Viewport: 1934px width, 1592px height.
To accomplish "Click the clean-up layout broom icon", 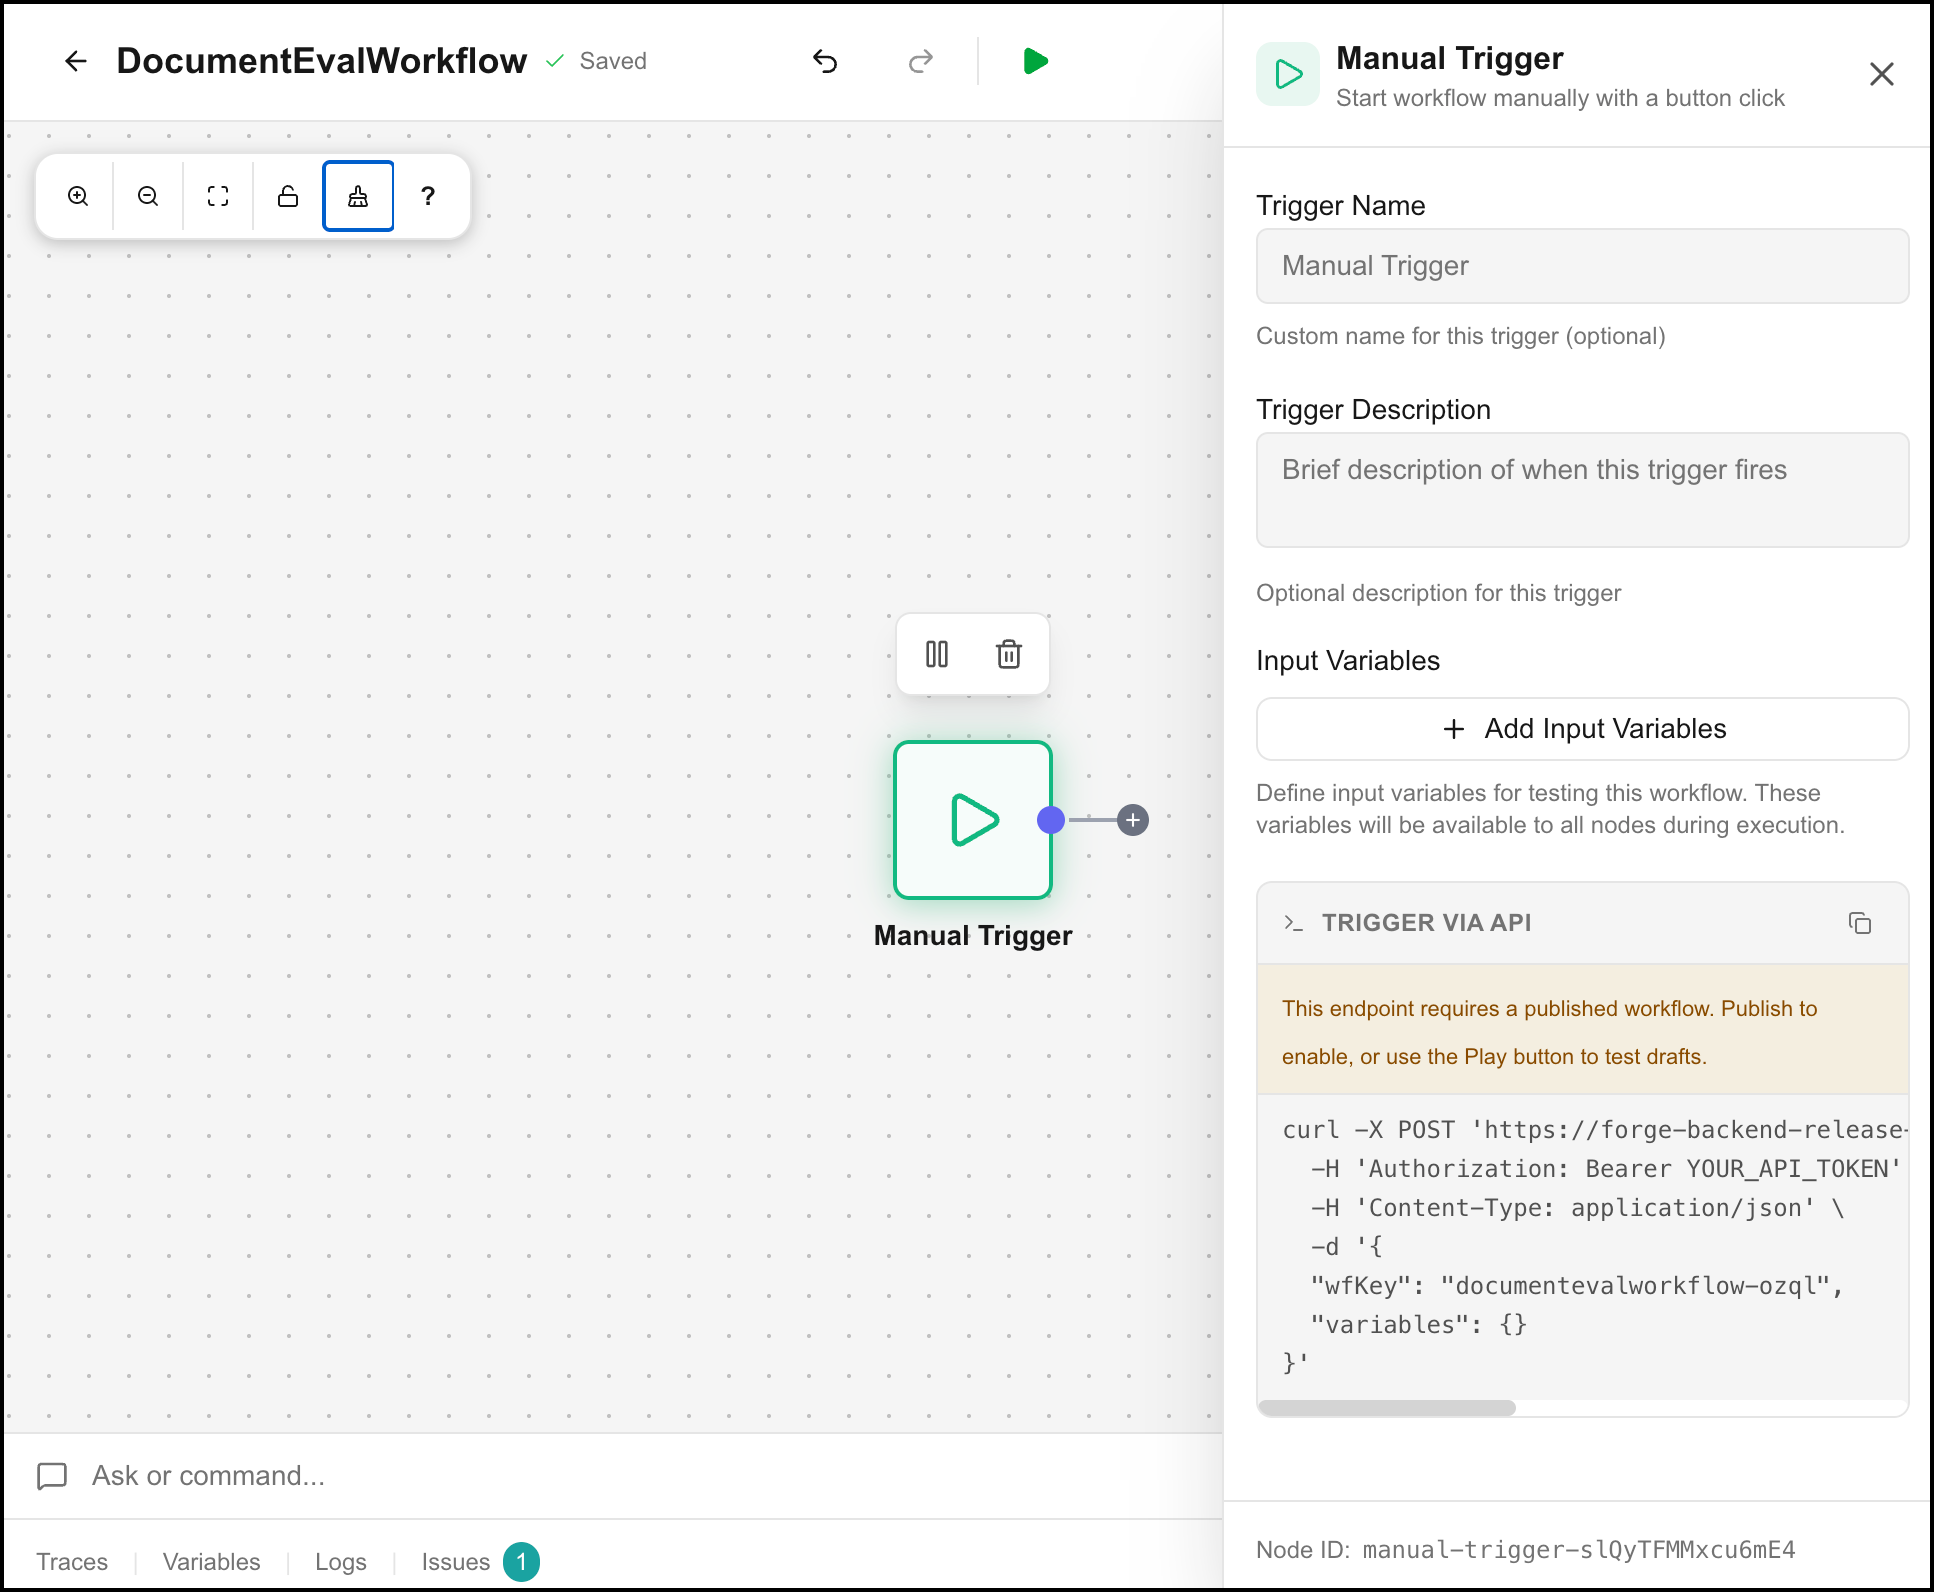I will 358,196.
